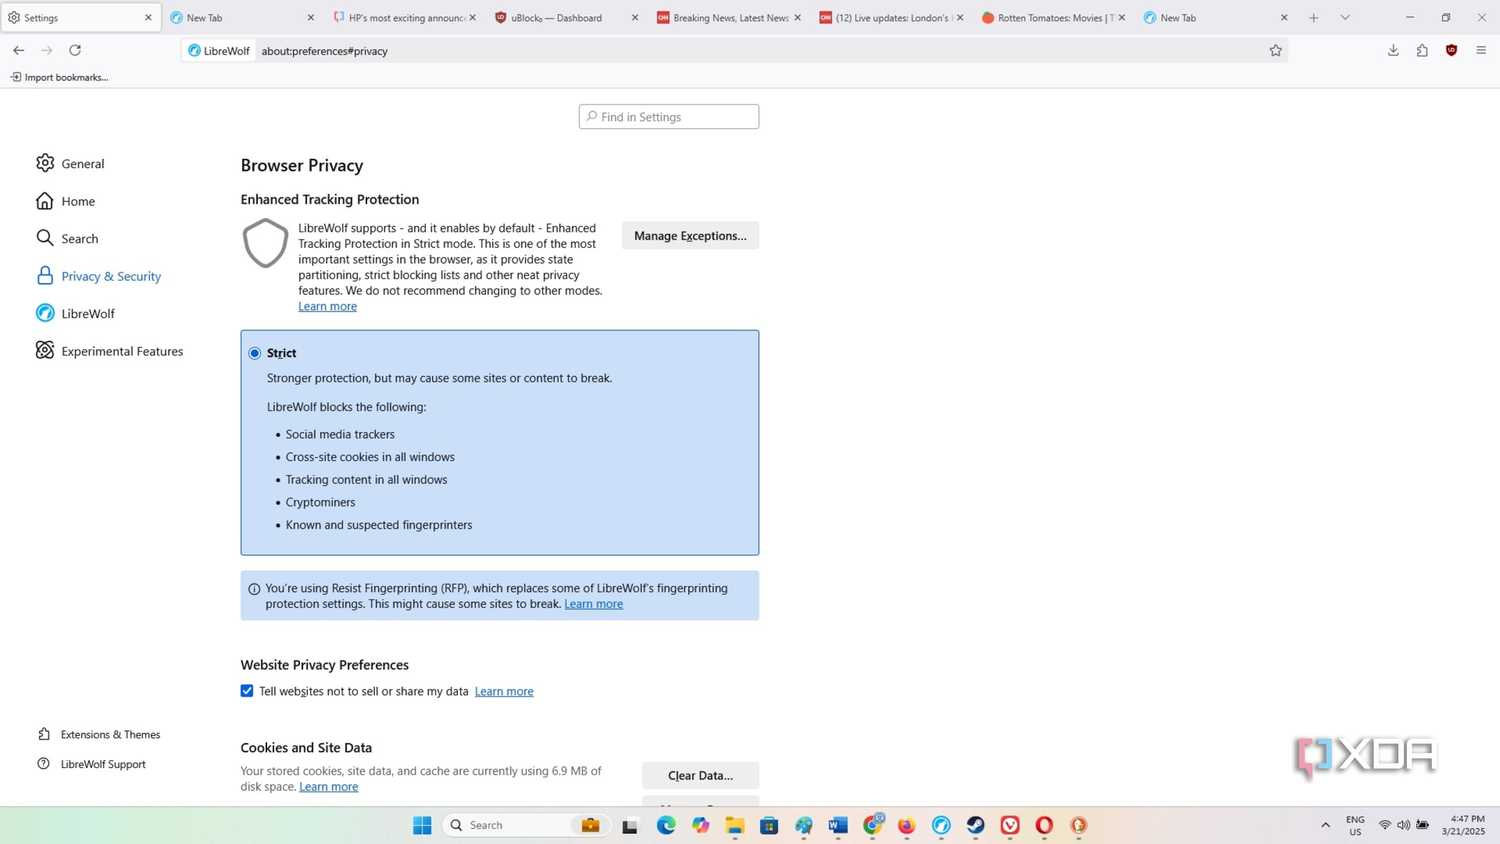Open Experimental Features settings section

point(109,351)
